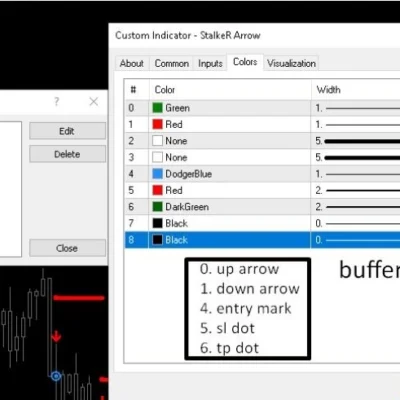
Task: Switch to the Visualization tab
Action: (x=291, y=63)
